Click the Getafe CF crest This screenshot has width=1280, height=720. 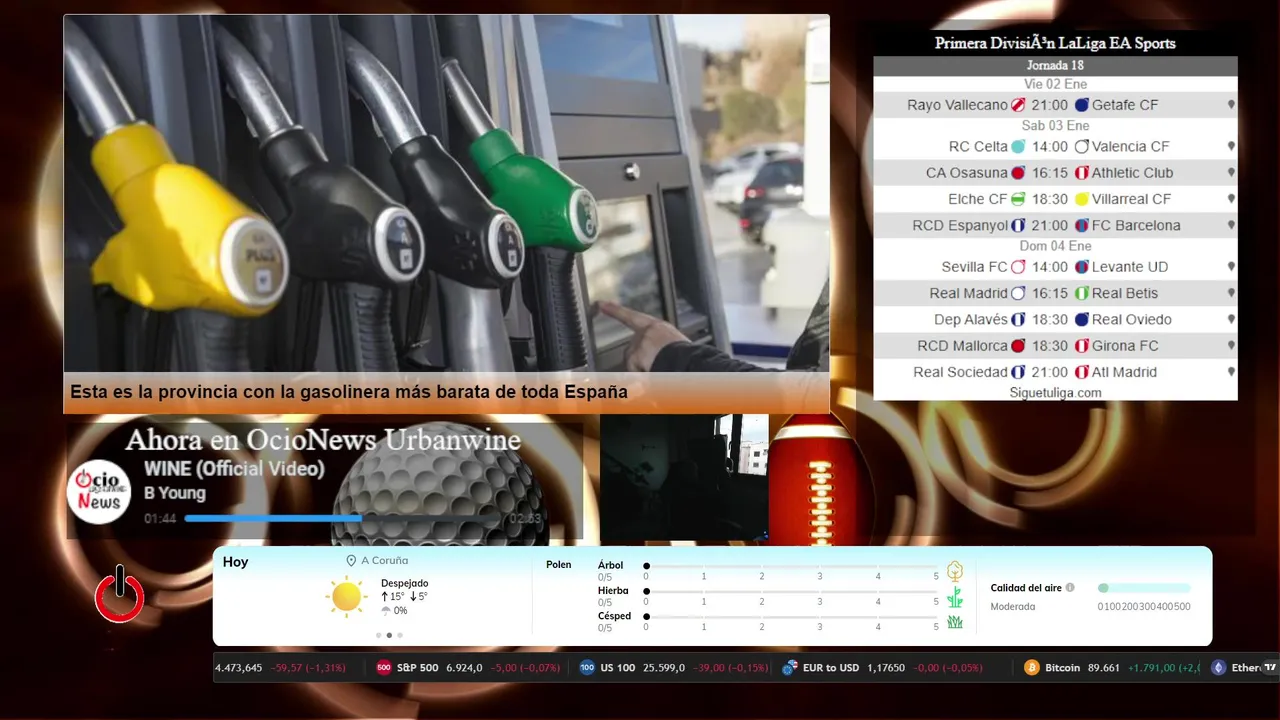(x=1082, y=105)
